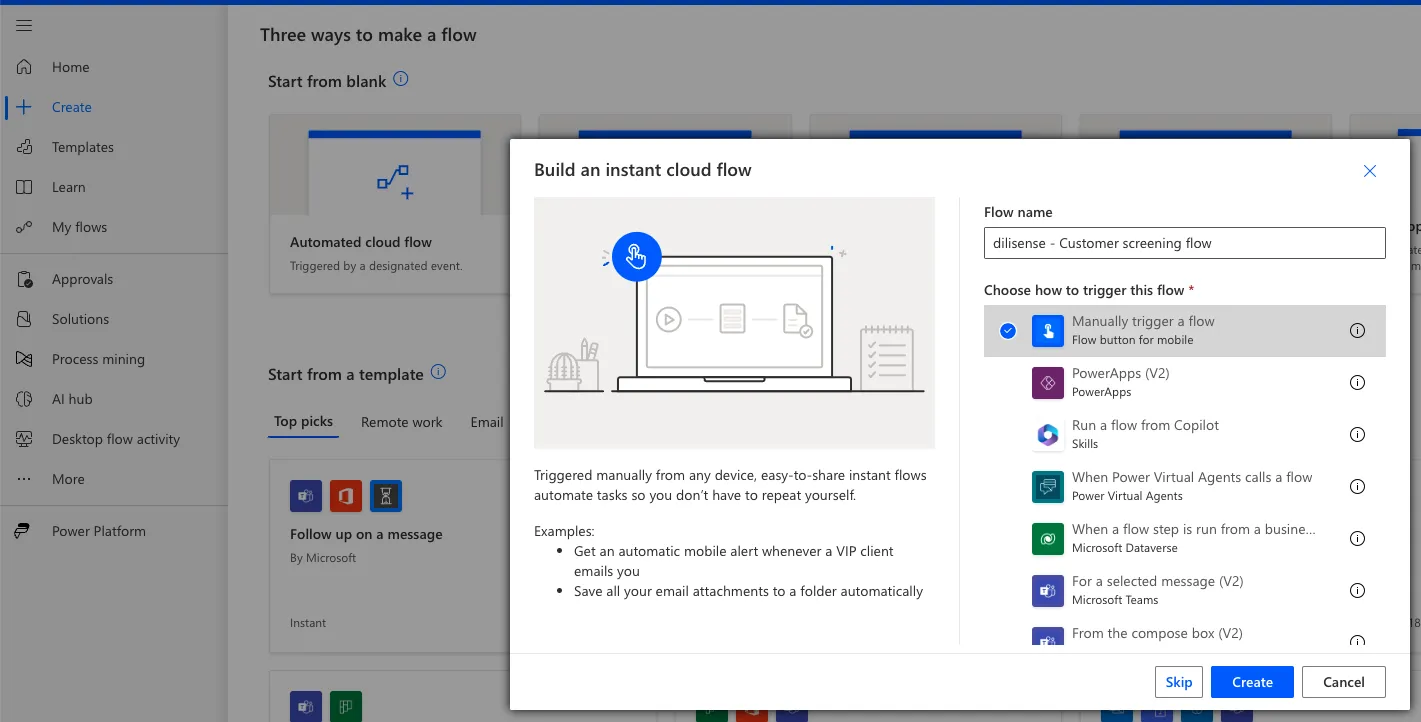
Task: Switch to the Email tab
Action: (487, 422)
